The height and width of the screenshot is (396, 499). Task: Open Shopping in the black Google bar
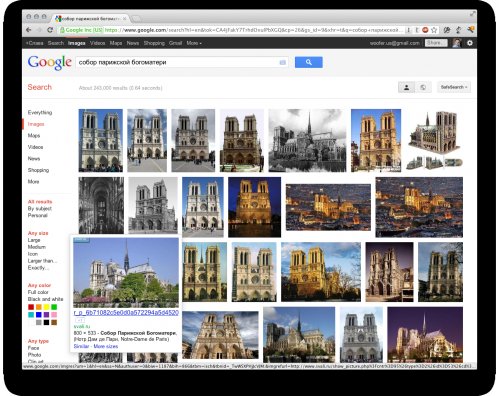click(x=154, y=43)
